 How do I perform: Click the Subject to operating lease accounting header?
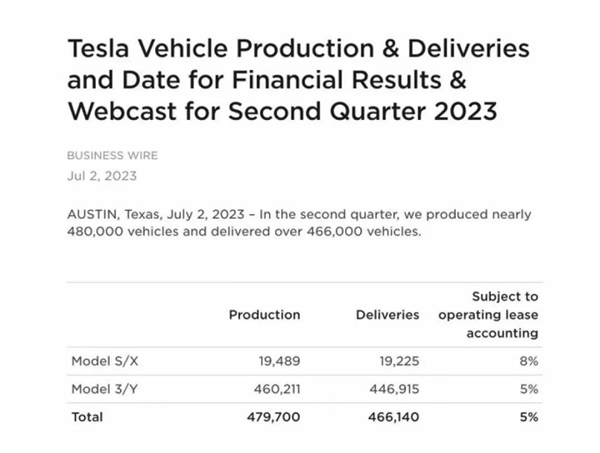click(488, 315)
